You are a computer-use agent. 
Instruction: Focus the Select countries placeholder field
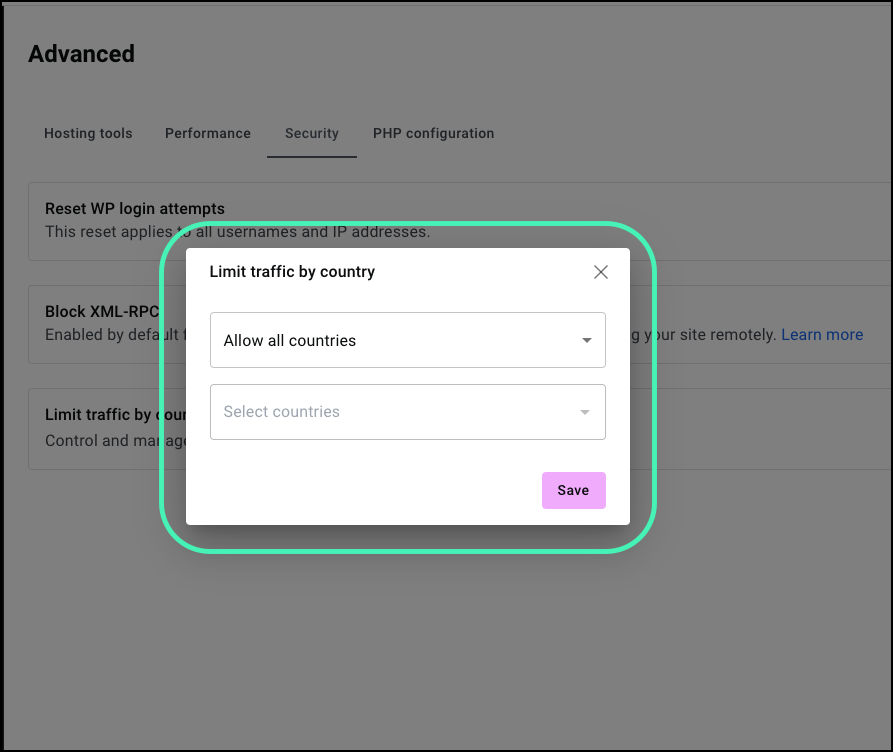(407, 412)
